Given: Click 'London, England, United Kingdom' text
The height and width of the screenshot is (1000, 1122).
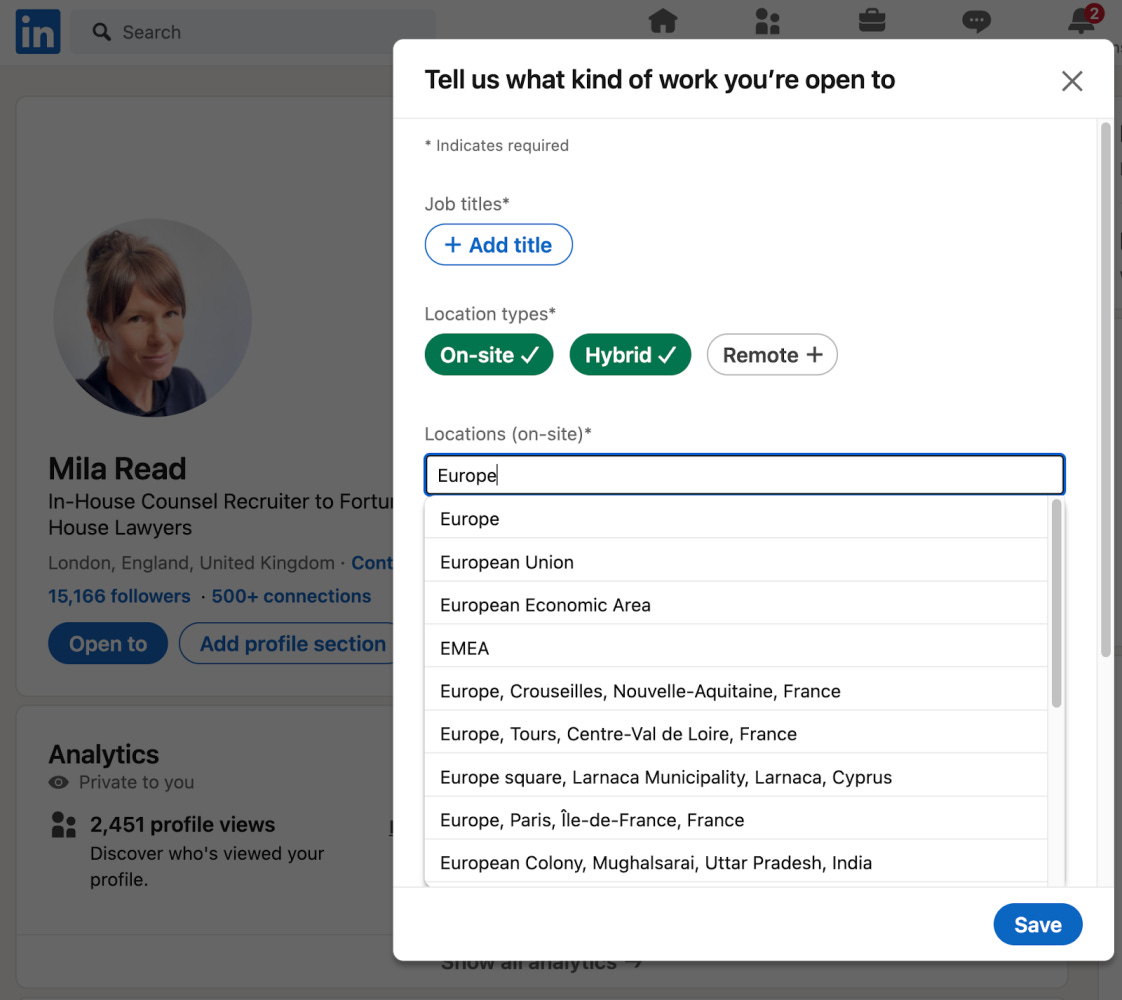Looking at the screenshot, I should pyautogui.click(x=191, y=563).
